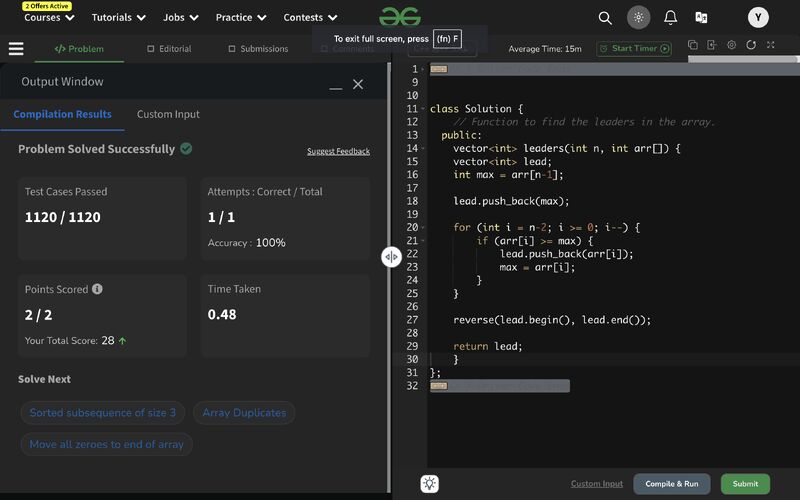Expand the Jobs dropdown
The image size is (800, 500).
point(181,18)
